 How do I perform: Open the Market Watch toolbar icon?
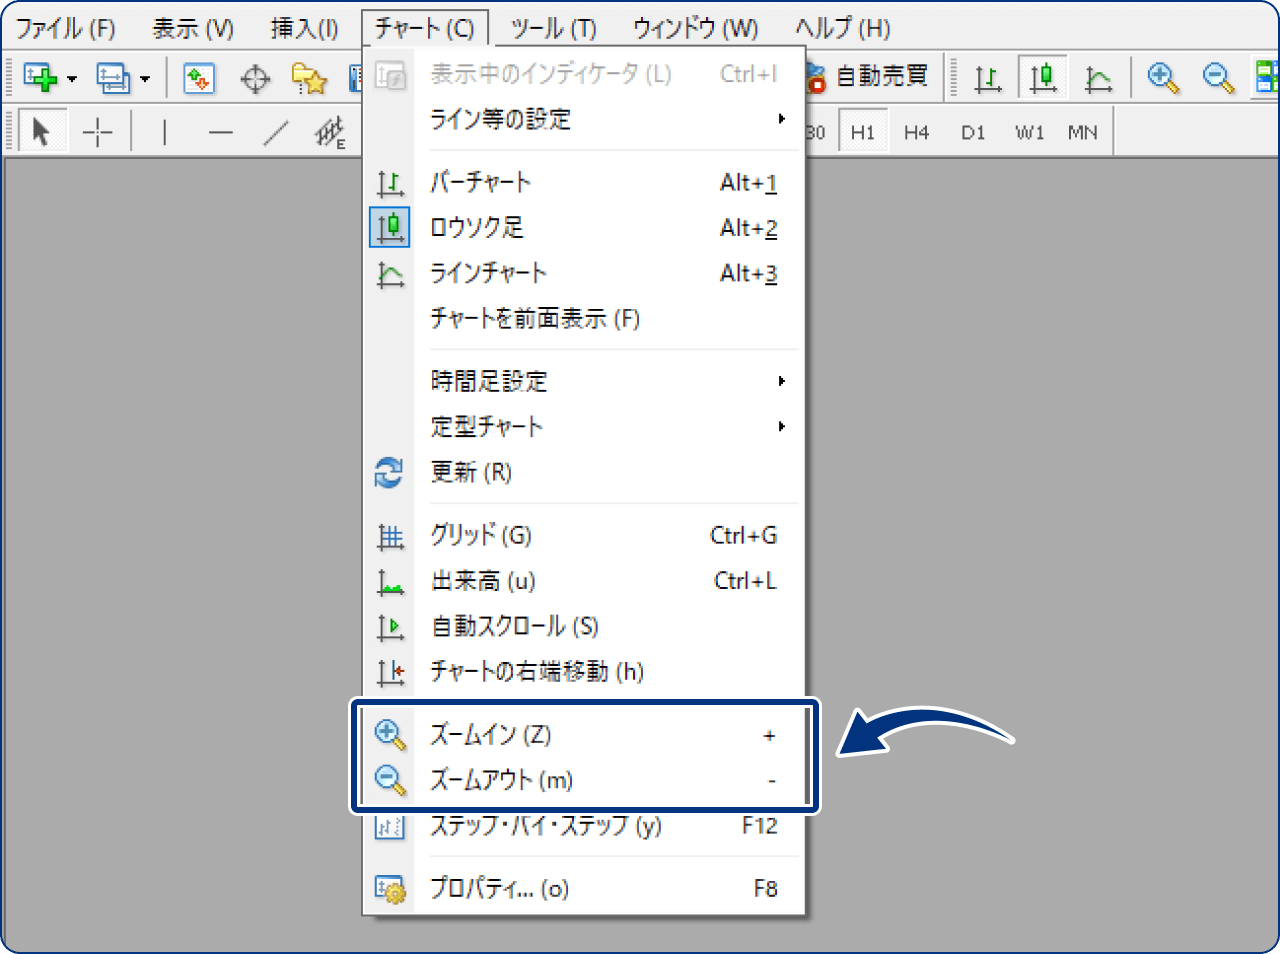199,78
